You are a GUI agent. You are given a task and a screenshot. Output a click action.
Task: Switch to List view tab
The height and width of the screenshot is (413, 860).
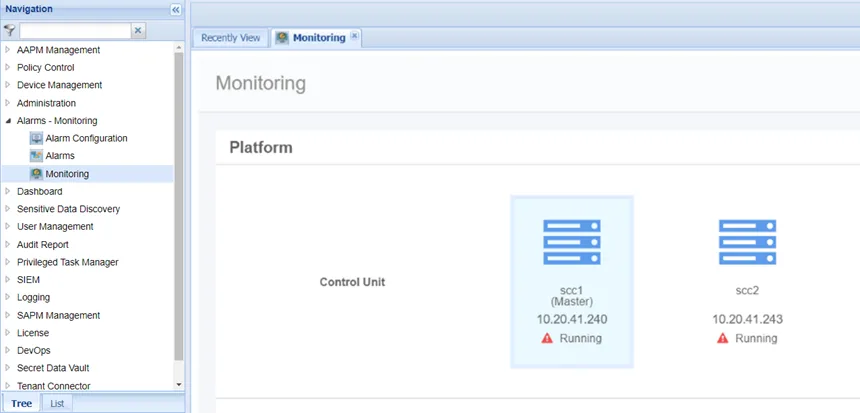coord(57,403)
